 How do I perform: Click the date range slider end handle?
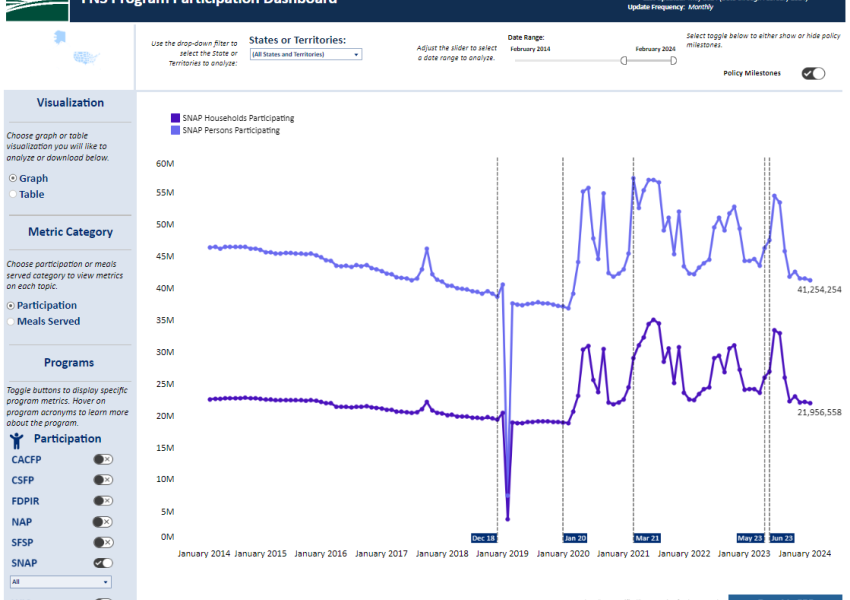pyautogui.click(x=673, y=61)
